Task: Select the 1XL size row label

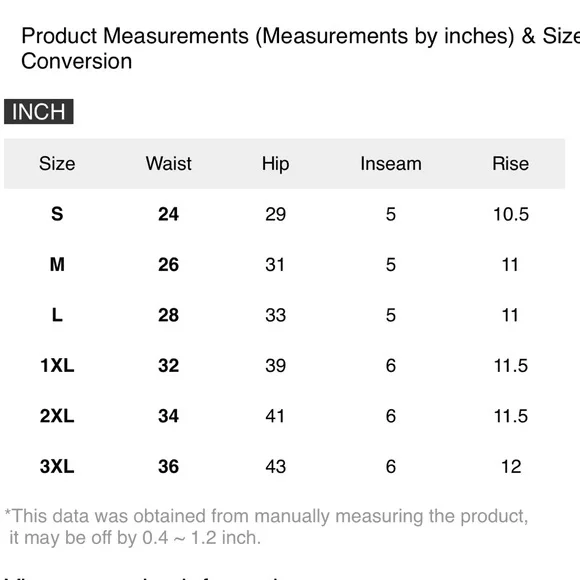Action: [x=57, y=365]
